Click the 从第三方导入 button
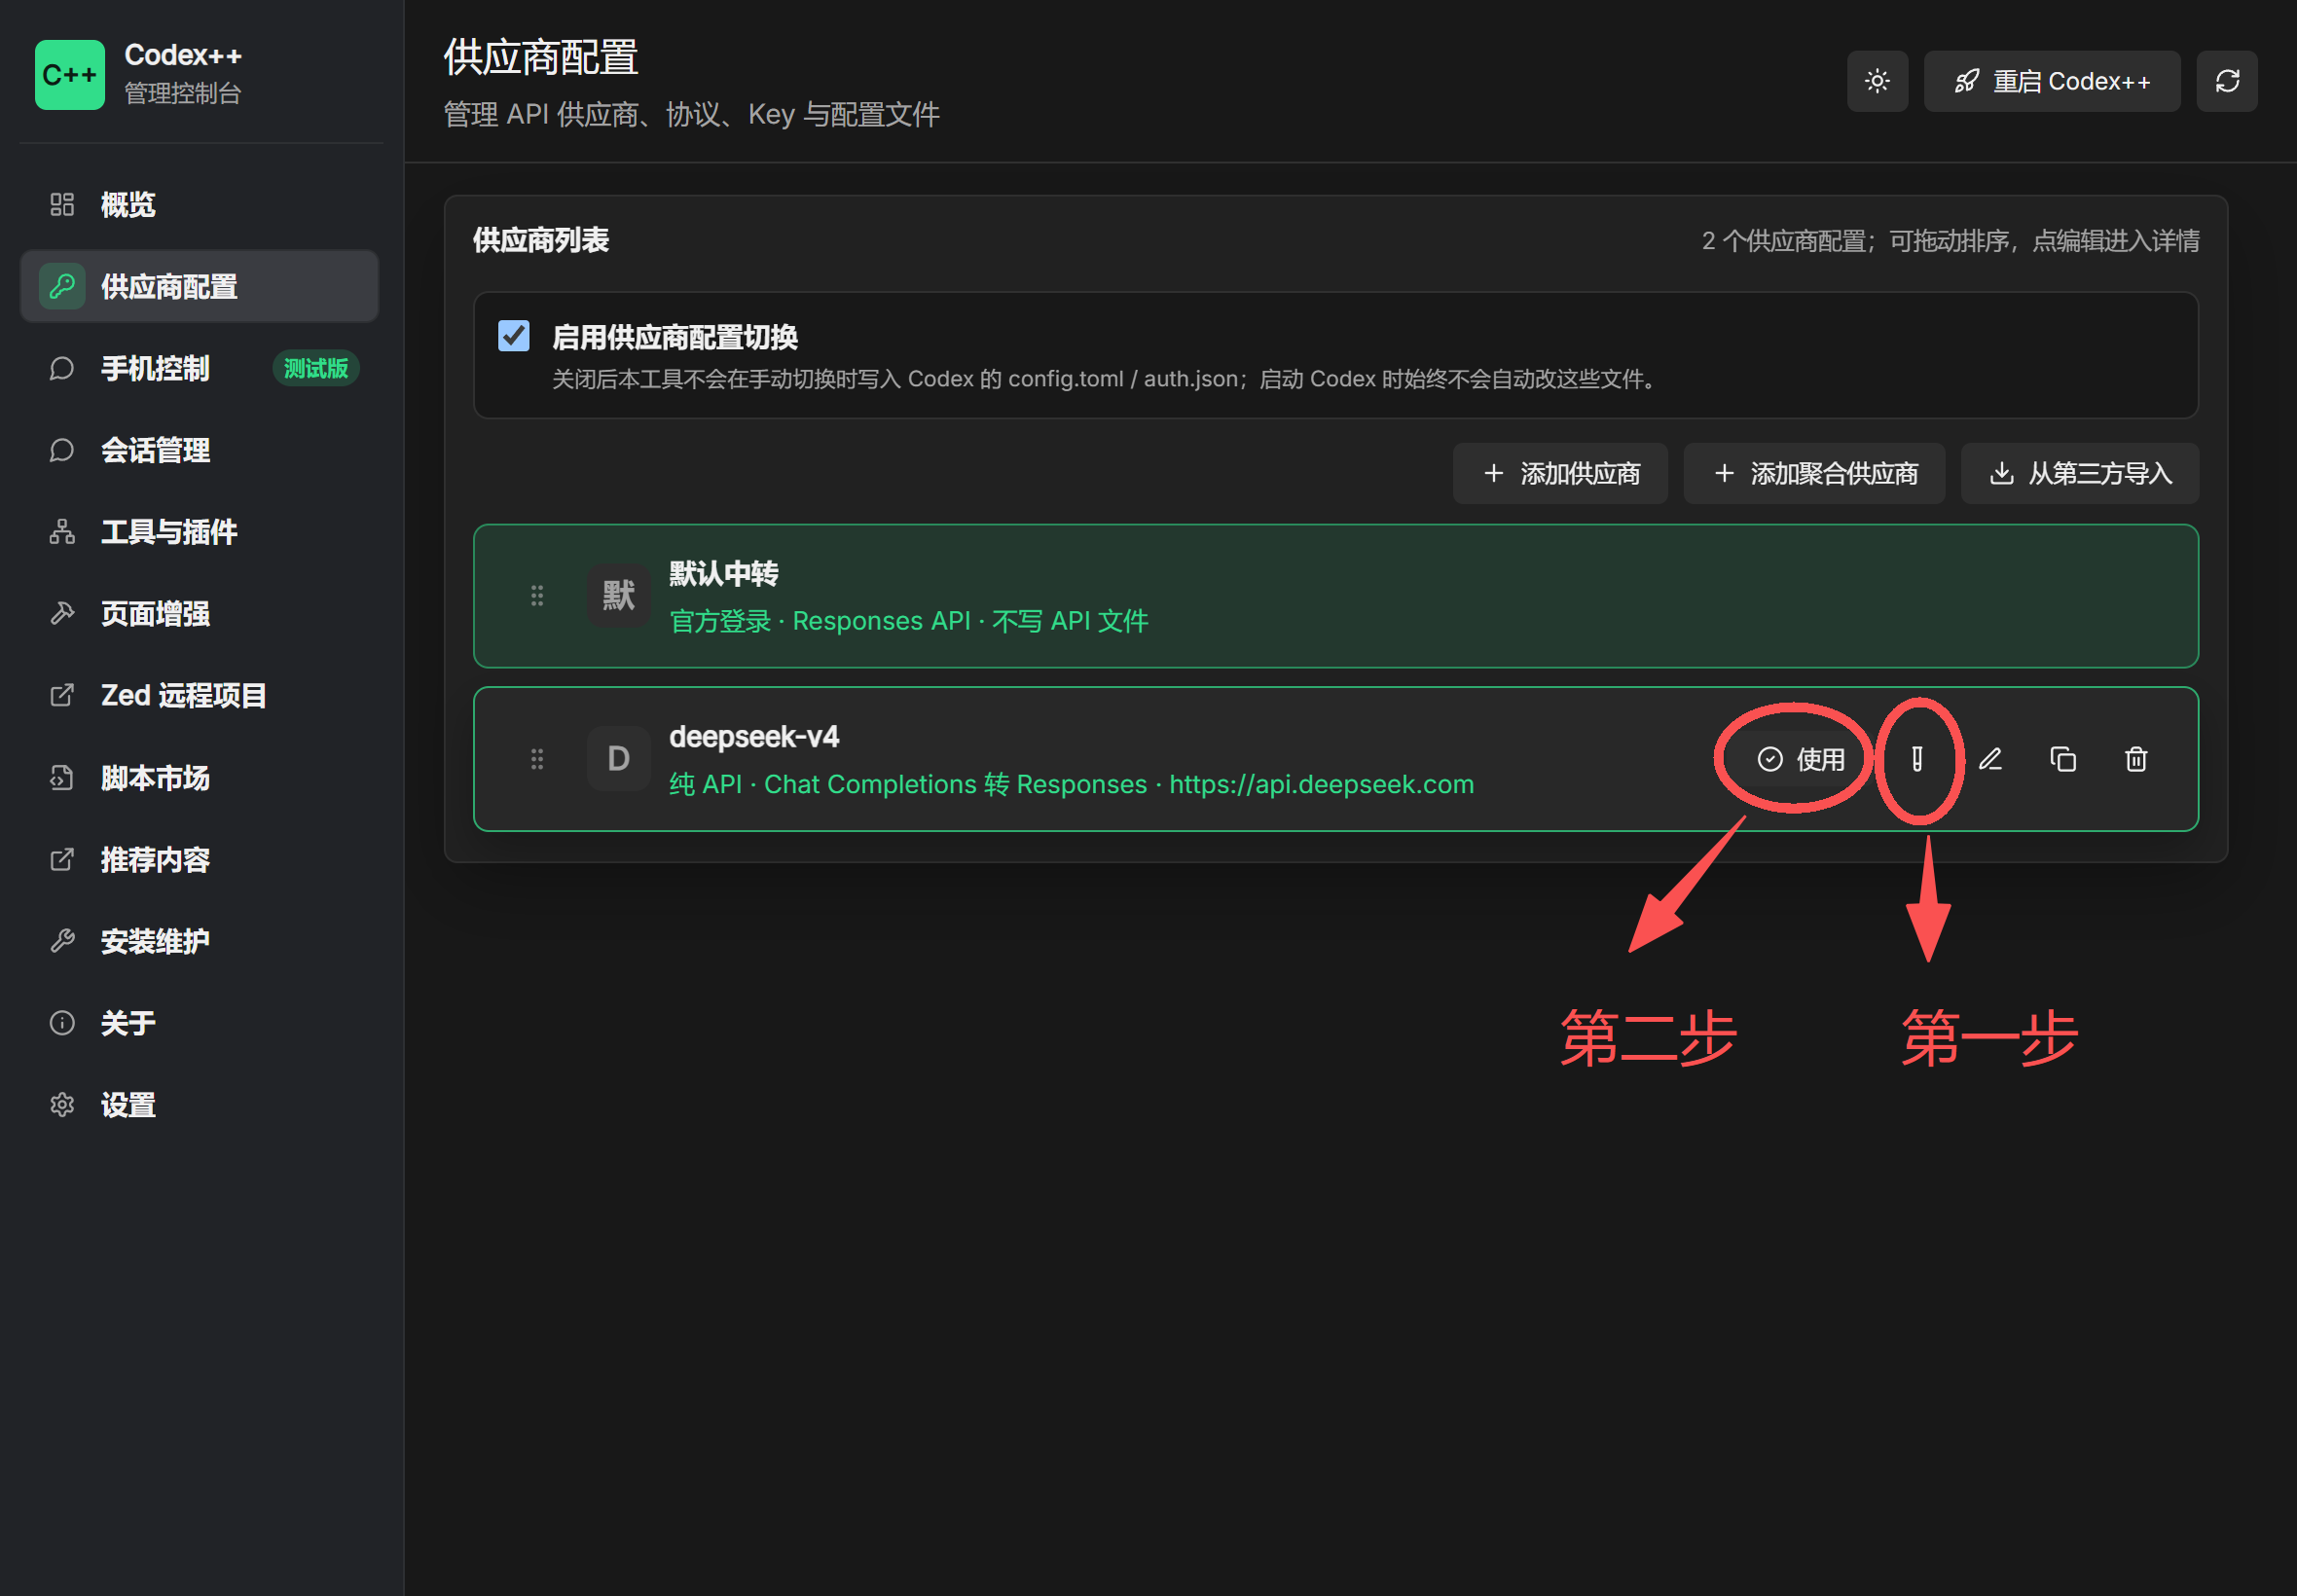Viewport: 2297px width, 1596px height. [2080, 474]
